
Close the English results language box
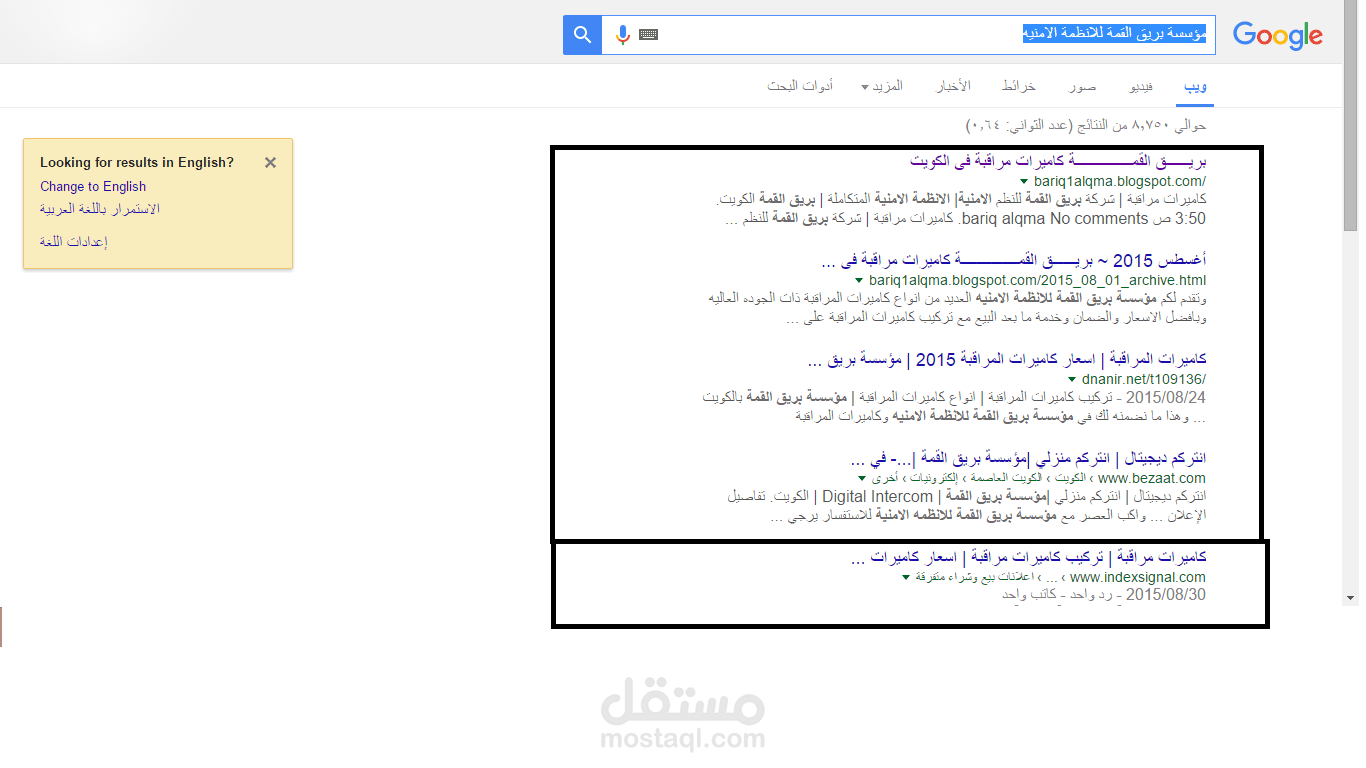tap(270, 162)
